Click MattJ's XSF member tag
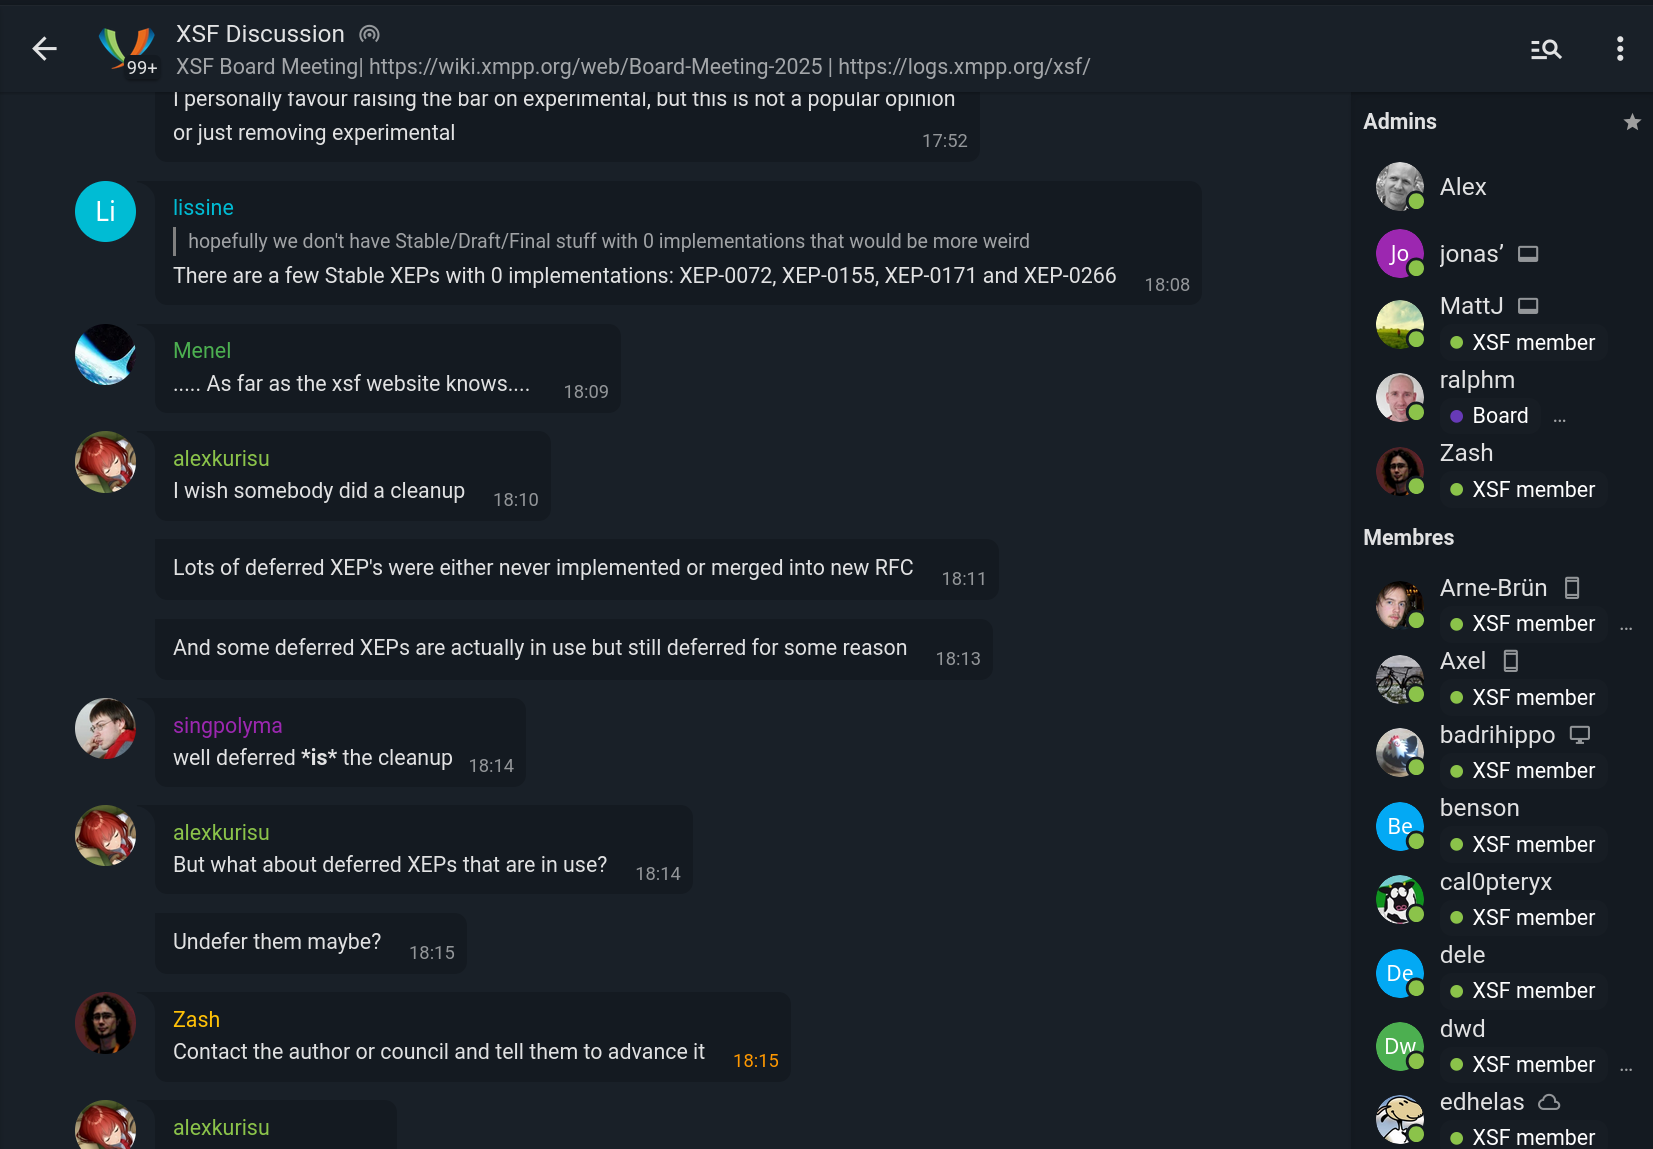 click(x=1522, y=343)
